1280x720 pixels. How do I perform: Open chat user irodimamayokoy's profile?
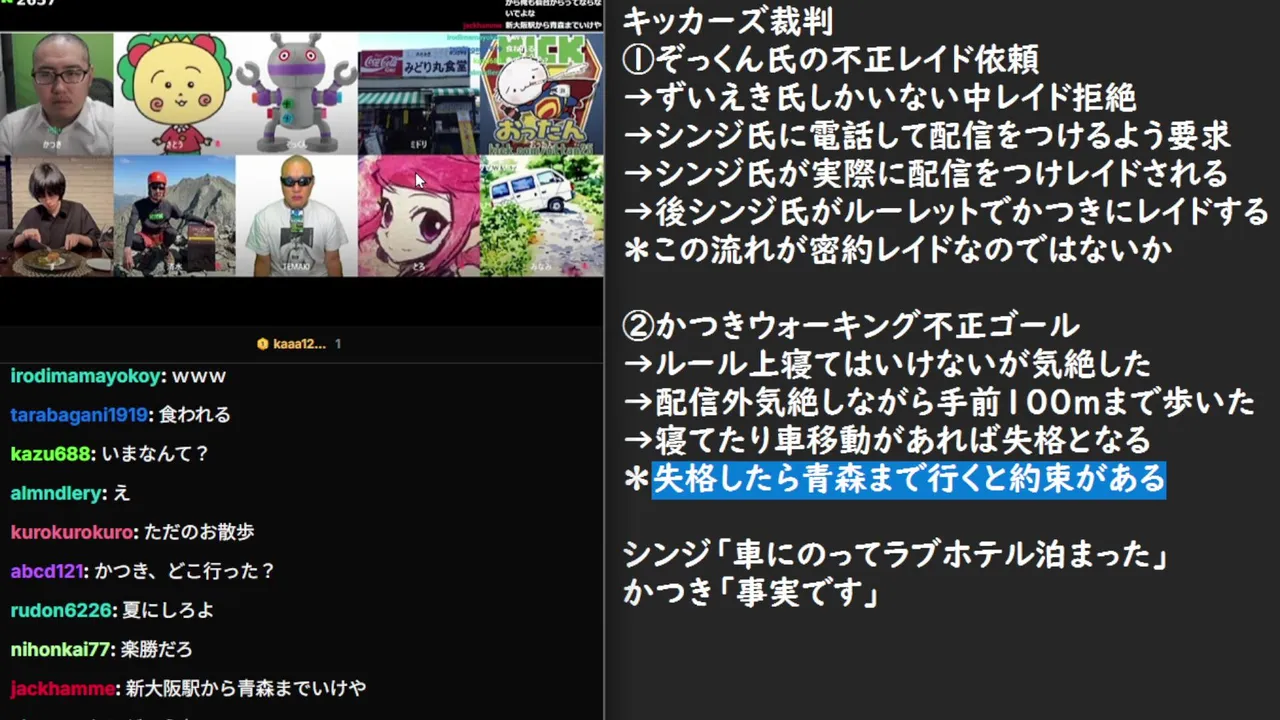click(x=85, y=377)
